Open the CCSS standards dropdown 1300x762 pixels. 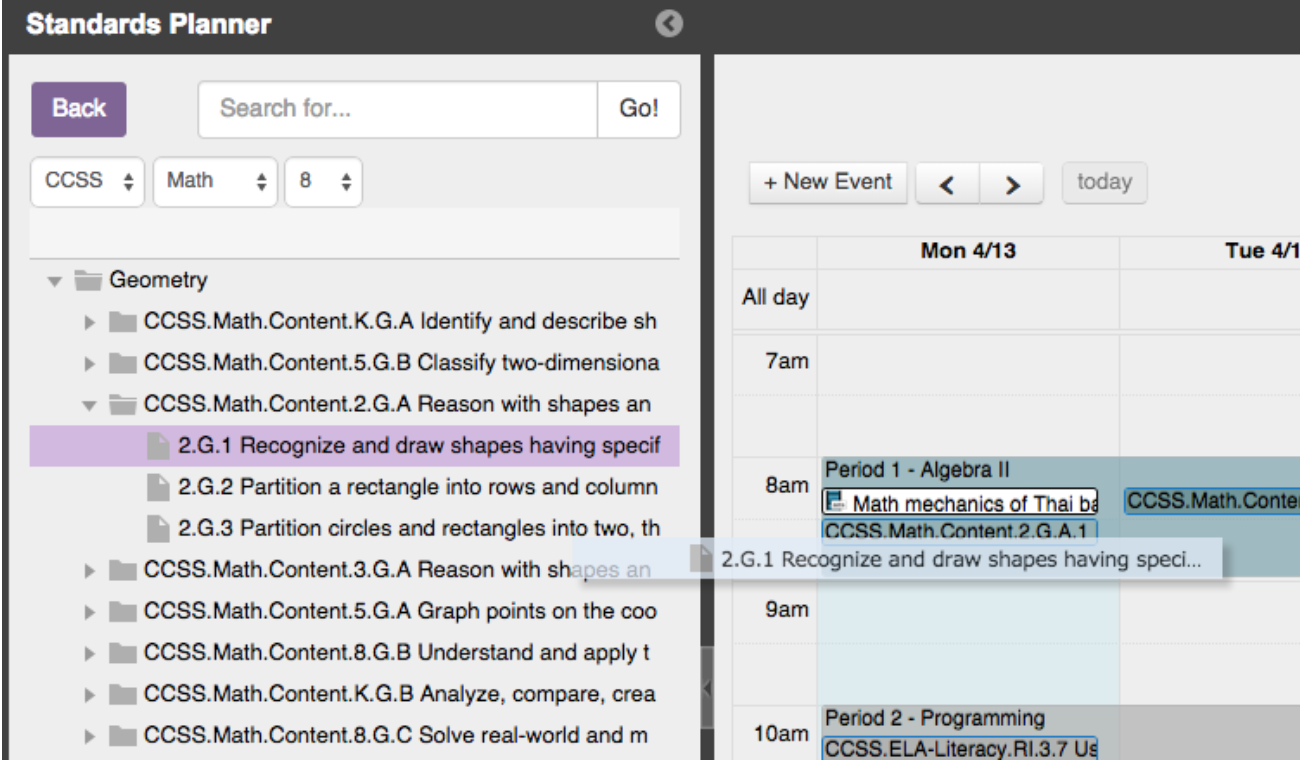pyautogui.click(x=88, y=184)
